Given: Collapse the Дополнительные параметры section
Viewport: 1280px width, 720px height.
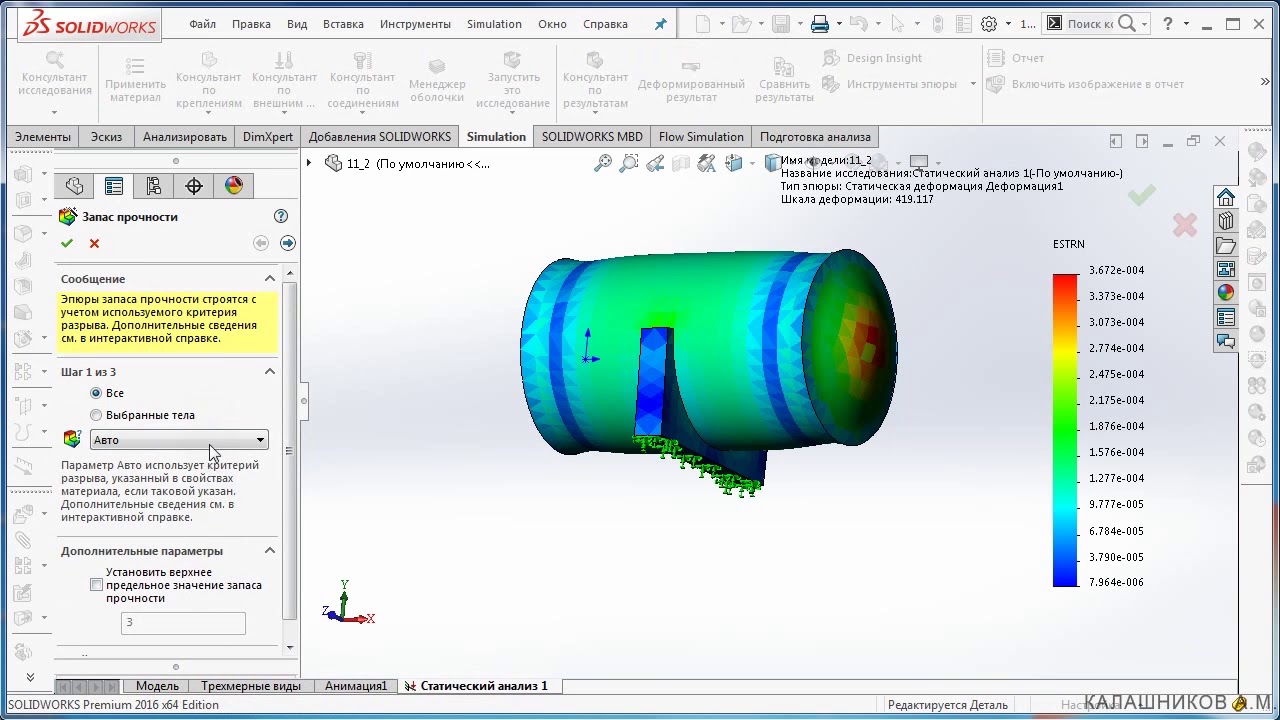Looking at the screenshot, I should (x=269, y=551).
